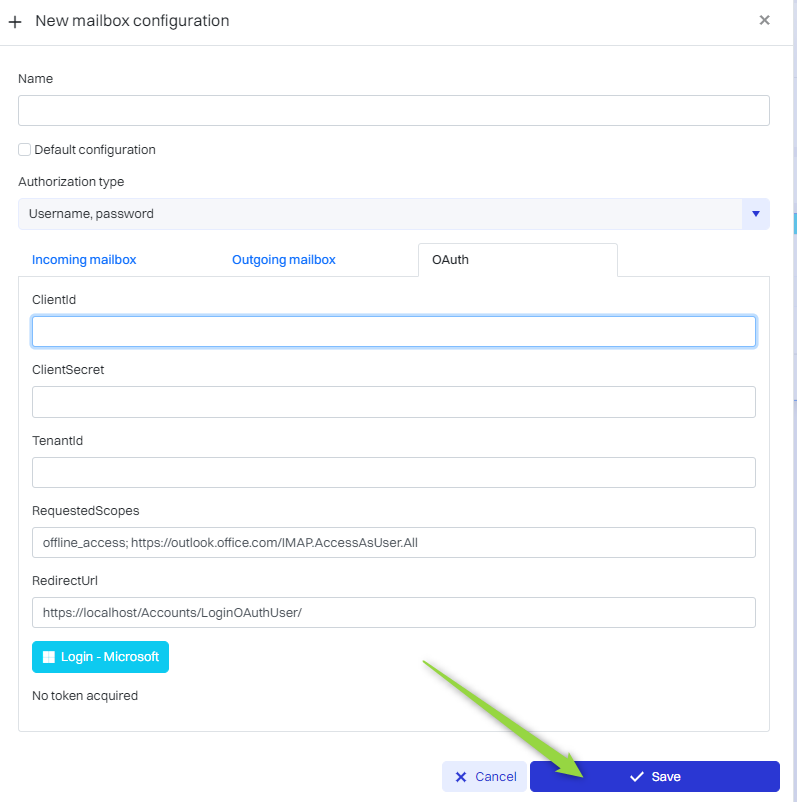Viewport: 797px width, 802px height.
Task: Select the TenantId text box
Action: click(x=394, y=472)
